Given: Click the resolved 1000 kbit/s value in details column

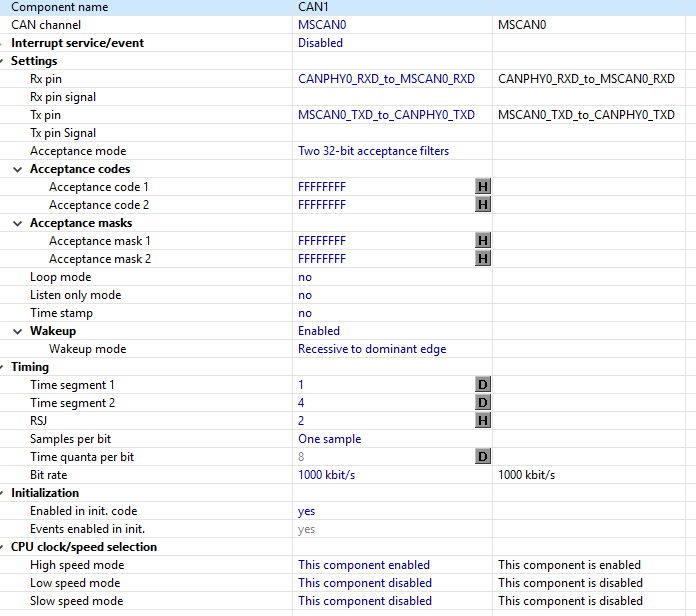Looking at the screenshot, I should [526, 475].
